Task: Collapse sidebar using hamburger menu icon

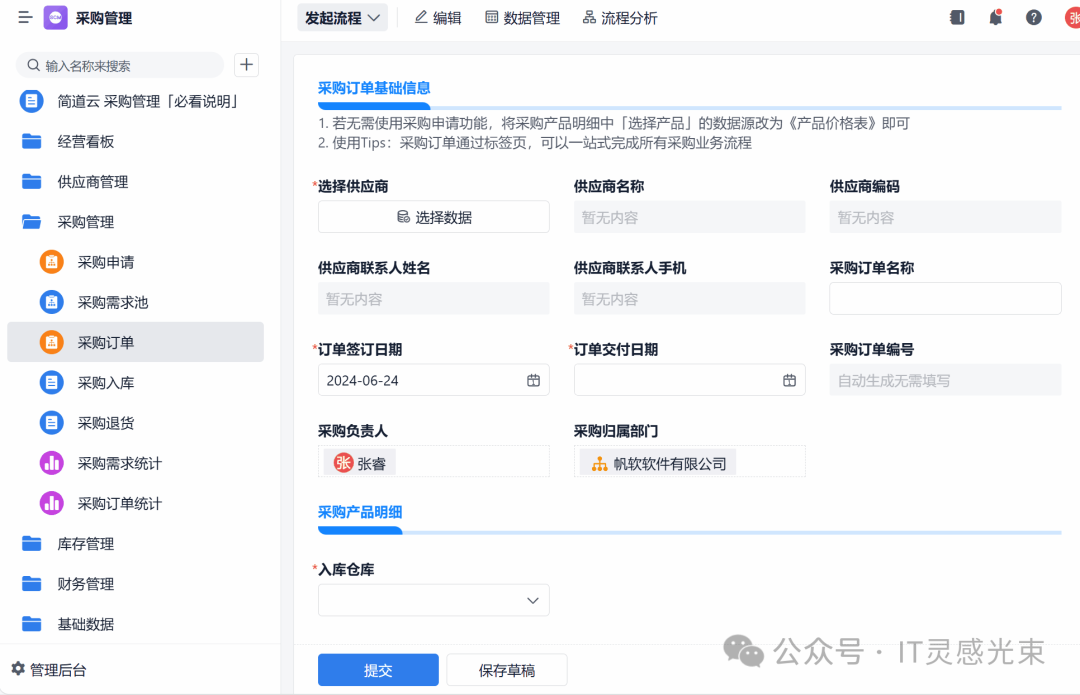Action: tap(25, 18)
